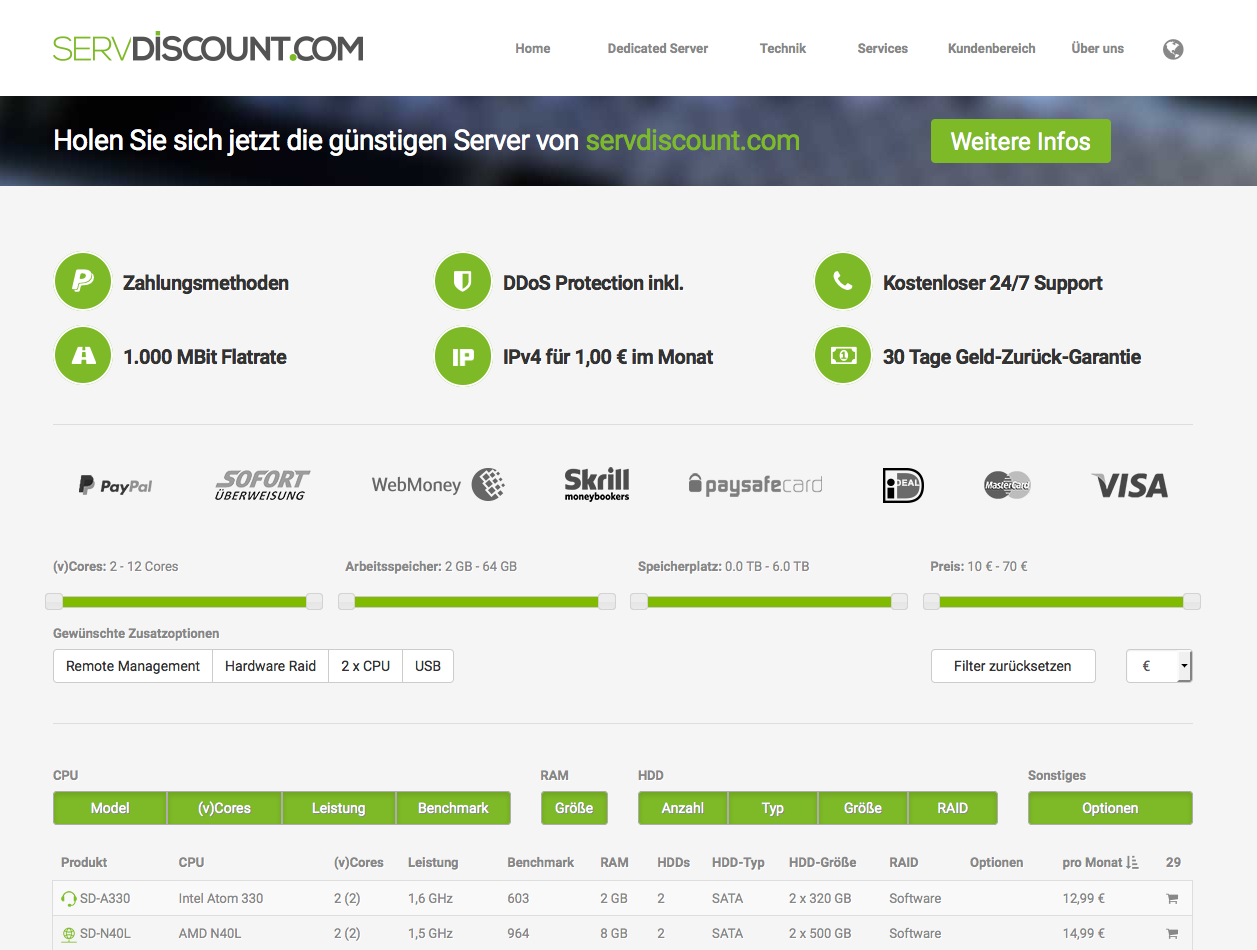The width and height of the screenshot is (1257, 950).
Task: Toggle the USB option
Action: click(x=428, y=666)
